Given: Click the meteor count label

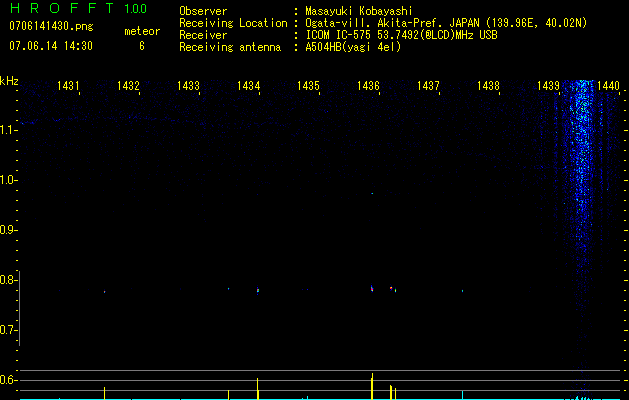Looking at the screenshot, I should [x=142, y=31].
